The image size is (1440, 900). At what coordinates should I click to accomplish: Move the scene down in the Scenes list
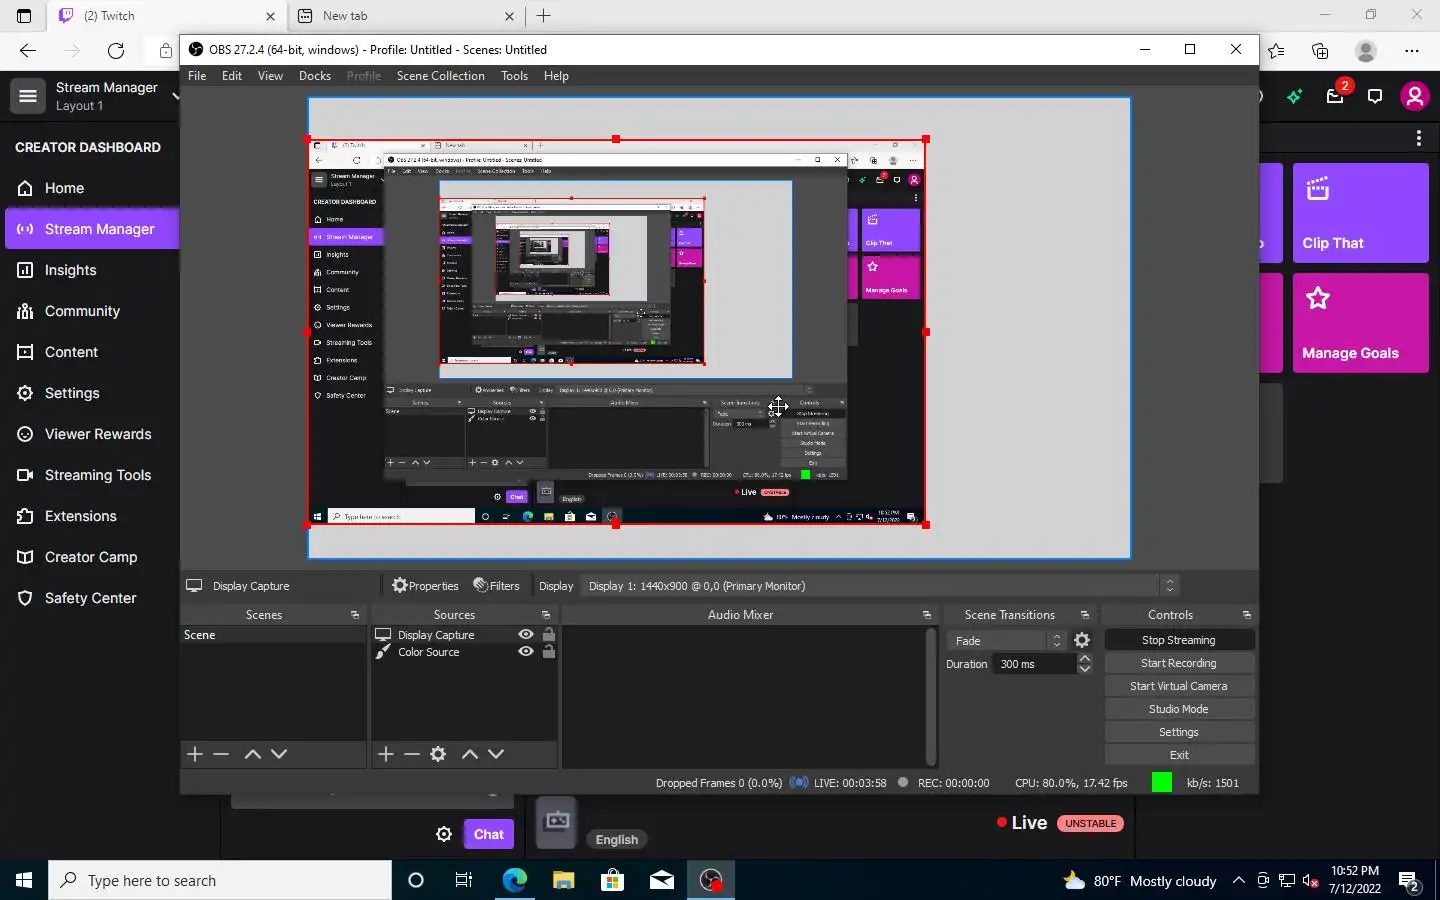(x=279, y=754)
